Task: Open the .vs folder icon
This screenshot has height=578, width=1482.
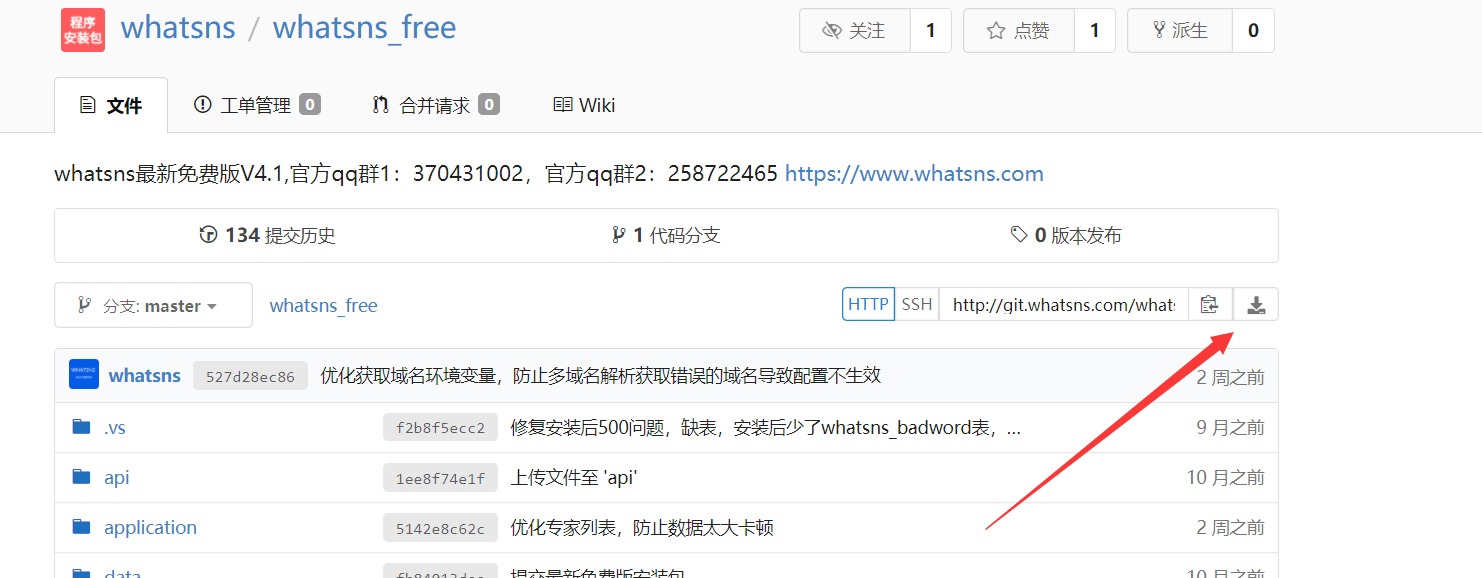Action: click(x=82, y=428)
